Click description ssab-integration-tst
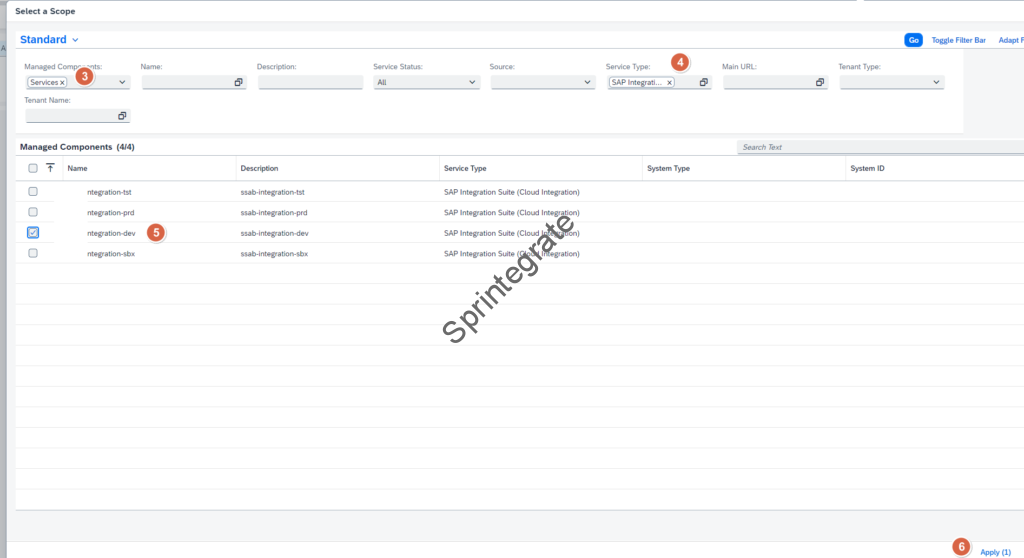1024x558 pixels. (x=272, y=192)
